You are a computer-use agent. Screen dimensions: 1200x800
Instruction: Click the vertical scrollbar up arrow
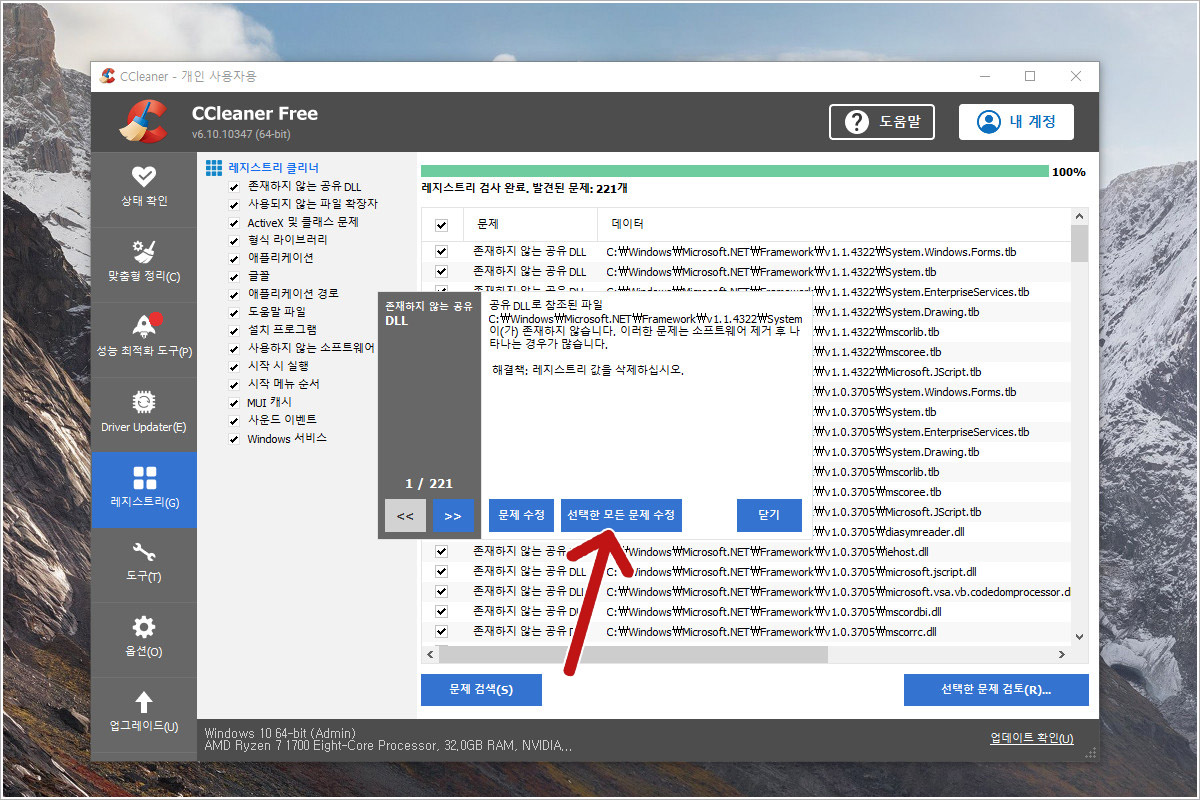pyautogui.click(x=1079, y=215)
